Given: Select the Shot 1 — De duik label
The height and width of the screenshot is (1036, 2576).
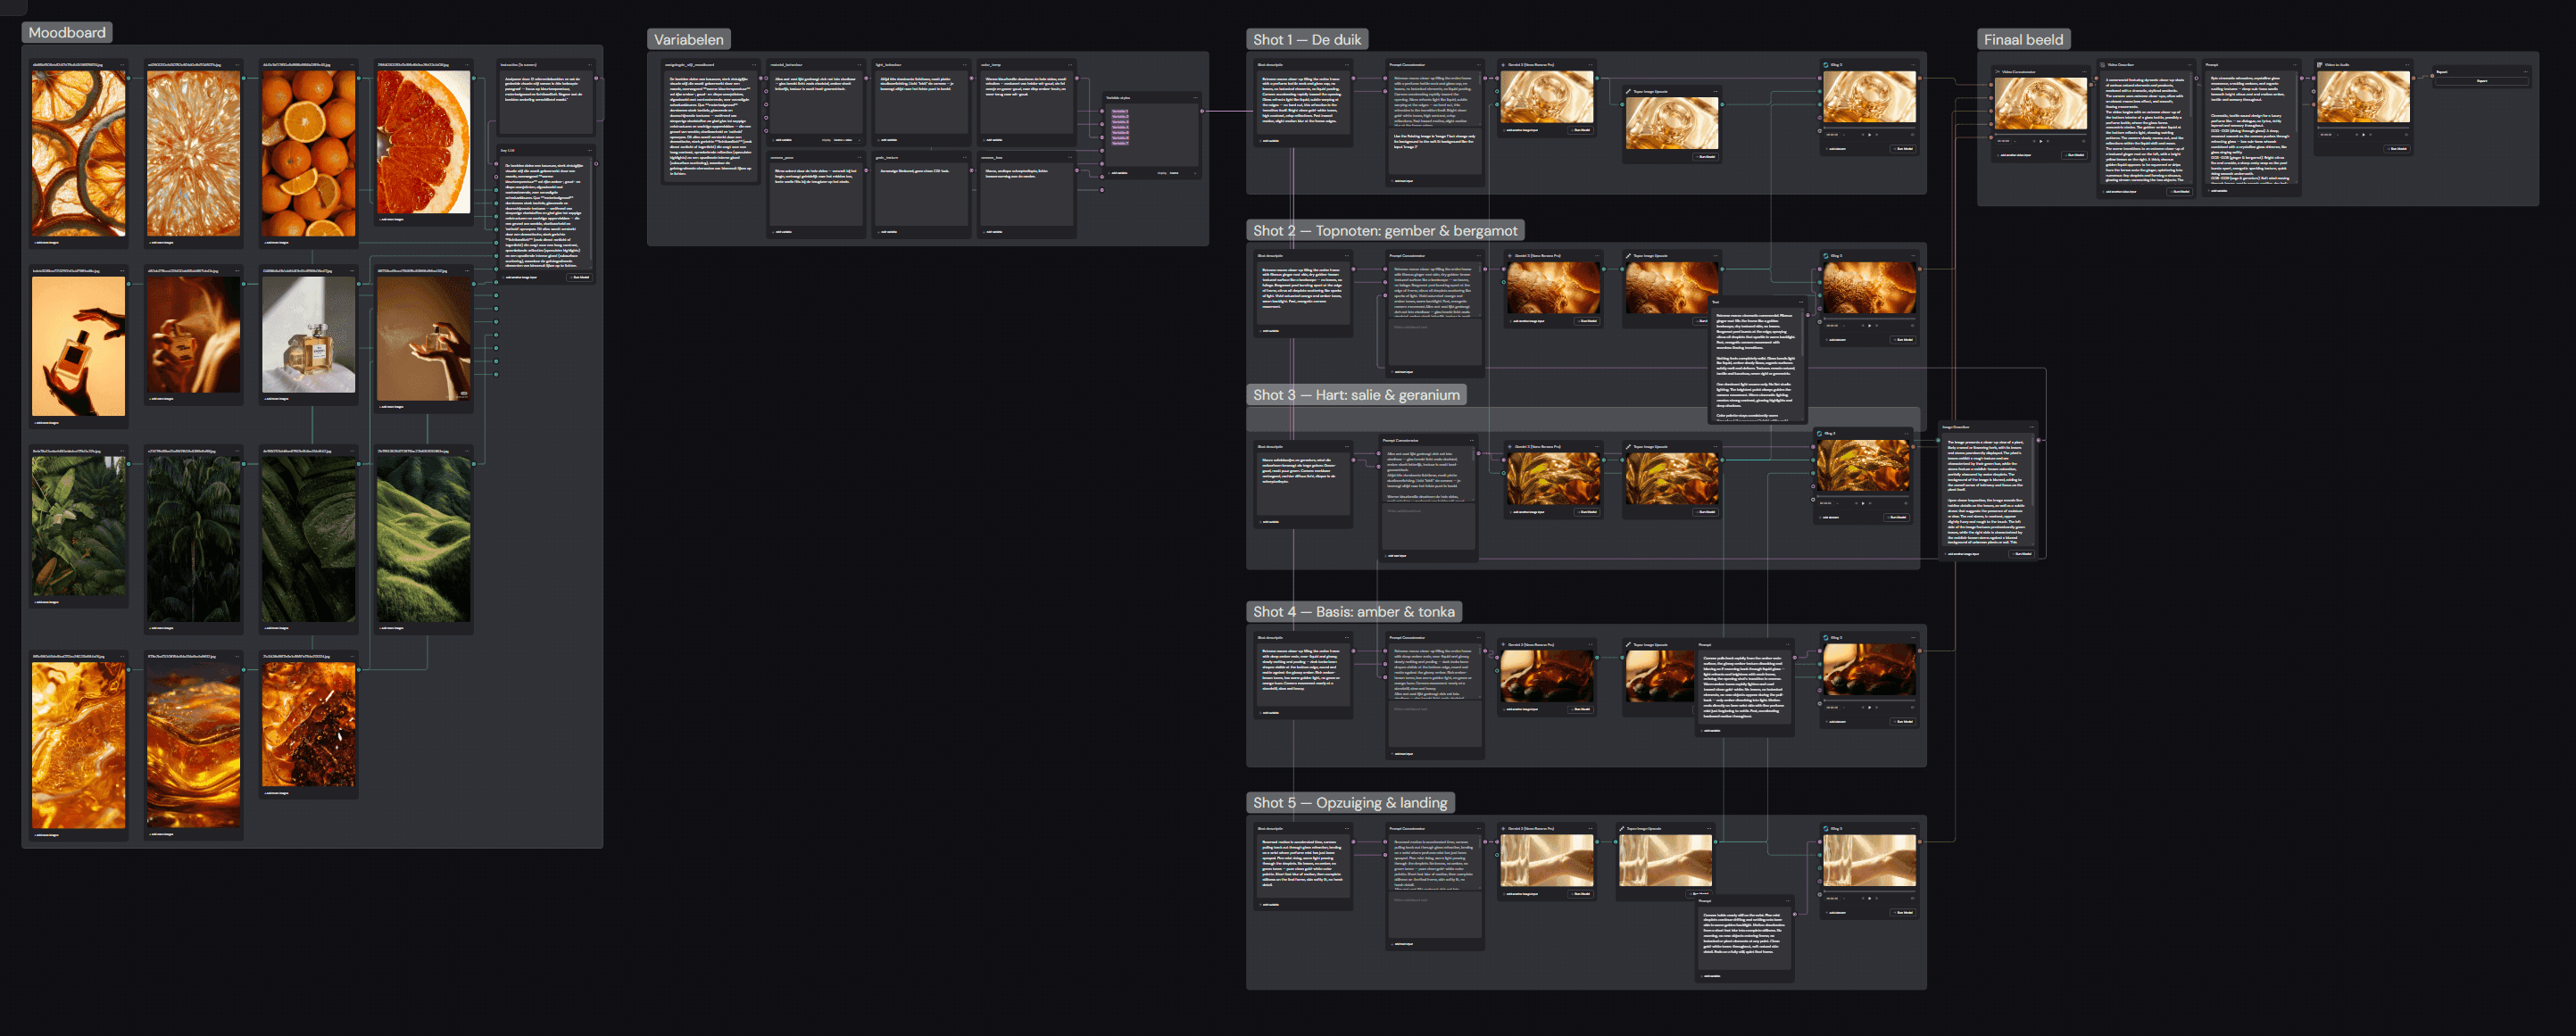Looking at the screenshot, I should 1307,40.
